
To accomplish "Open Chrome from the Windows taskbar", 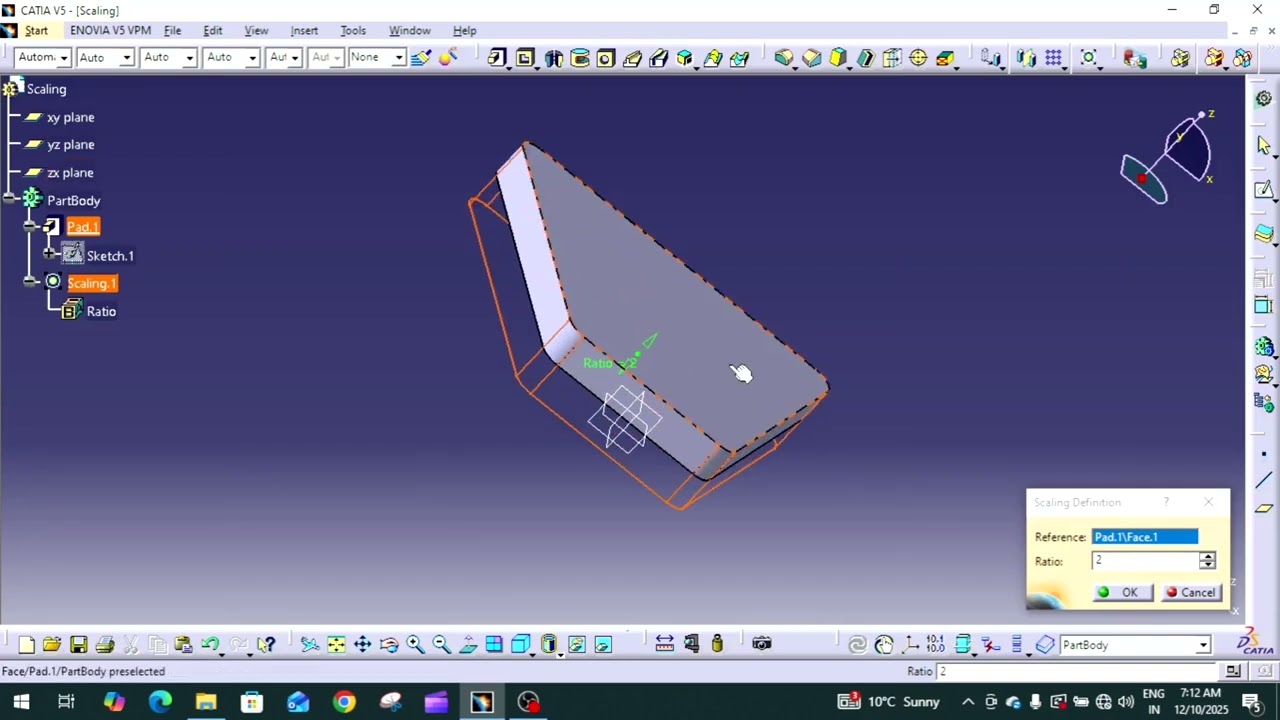I will (344, 702).
